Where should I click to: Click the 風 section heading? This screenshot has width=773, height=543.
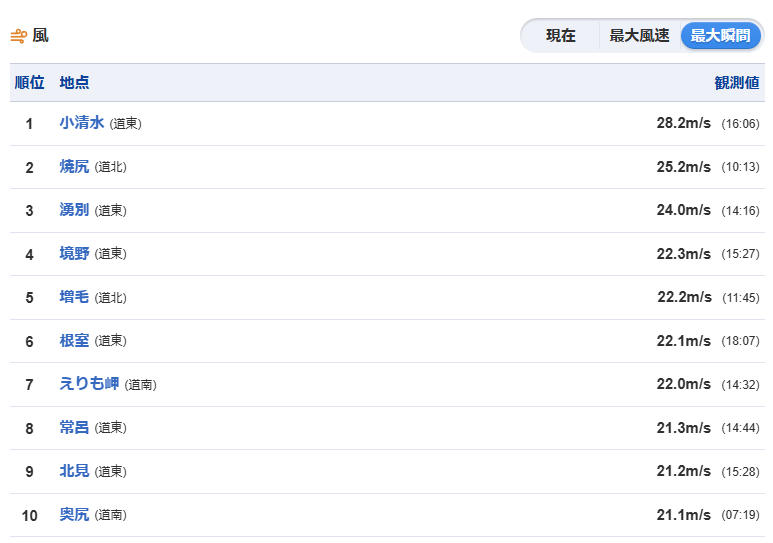pos(40,36)
